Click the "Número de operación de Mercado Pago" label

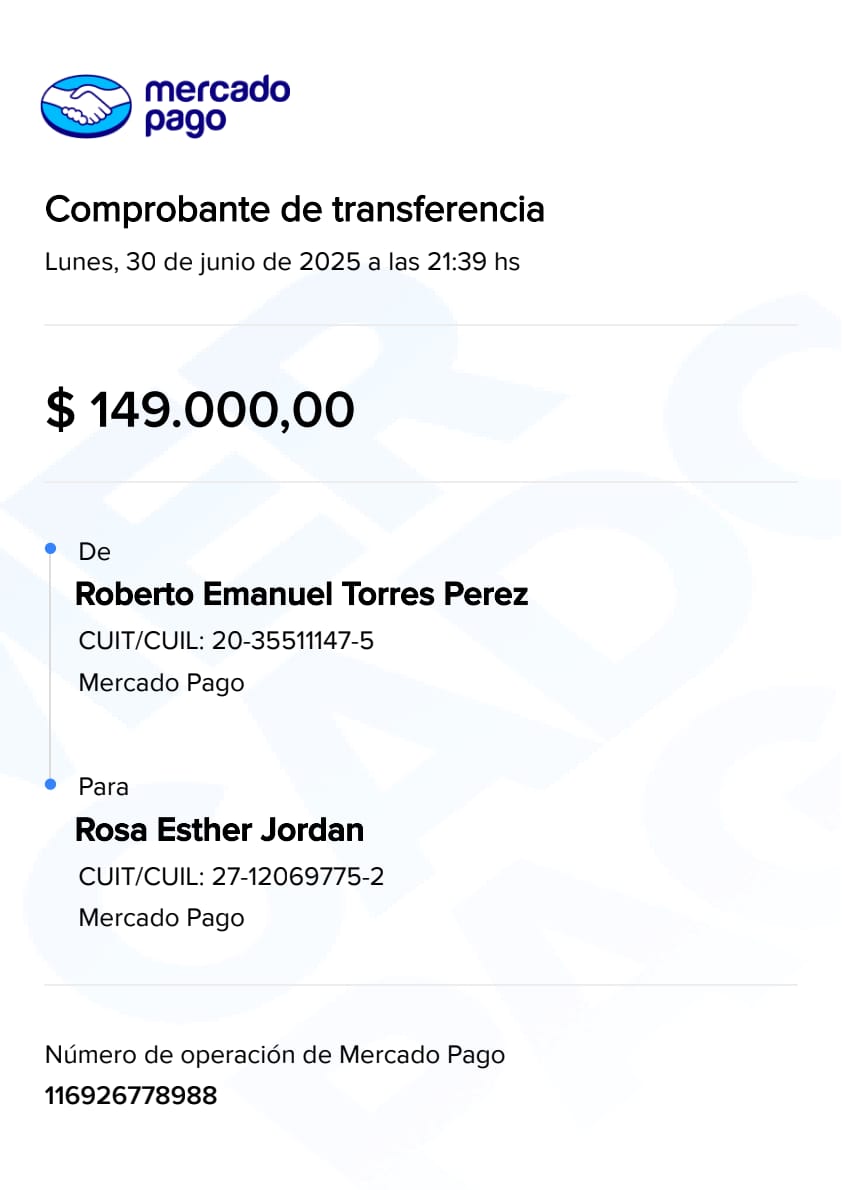[275, 1055]
